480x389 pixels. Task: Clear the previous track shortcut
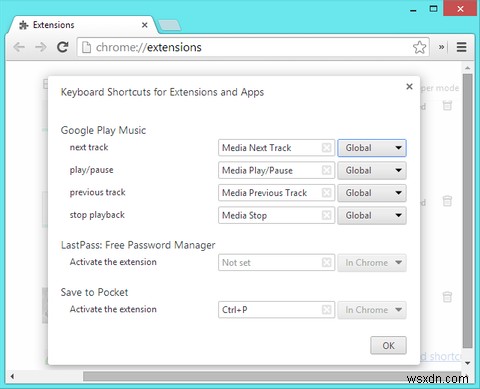(327, 193)
